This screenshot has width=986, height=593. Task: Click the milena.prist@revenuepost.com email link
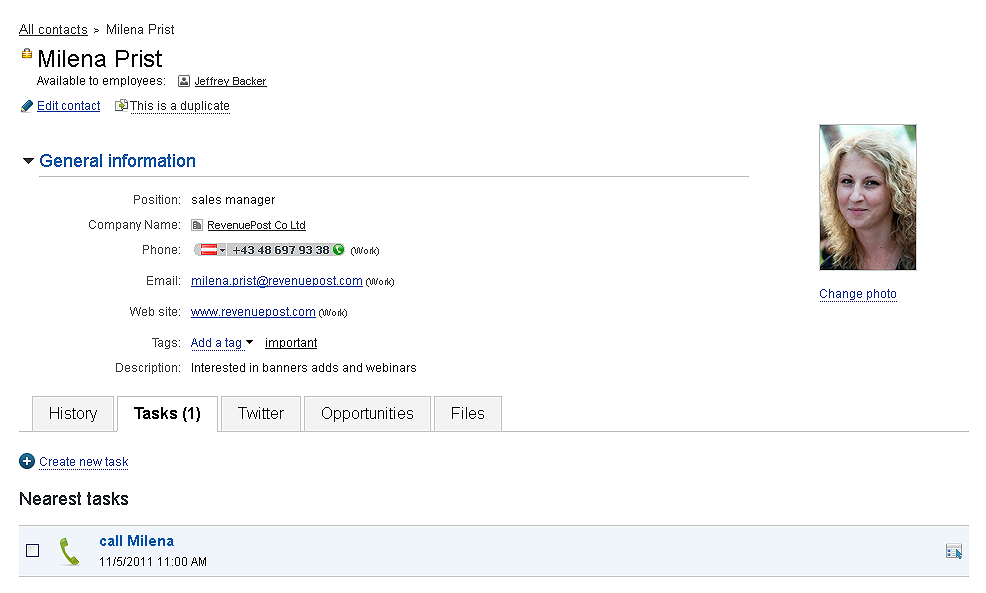[276, 282]
